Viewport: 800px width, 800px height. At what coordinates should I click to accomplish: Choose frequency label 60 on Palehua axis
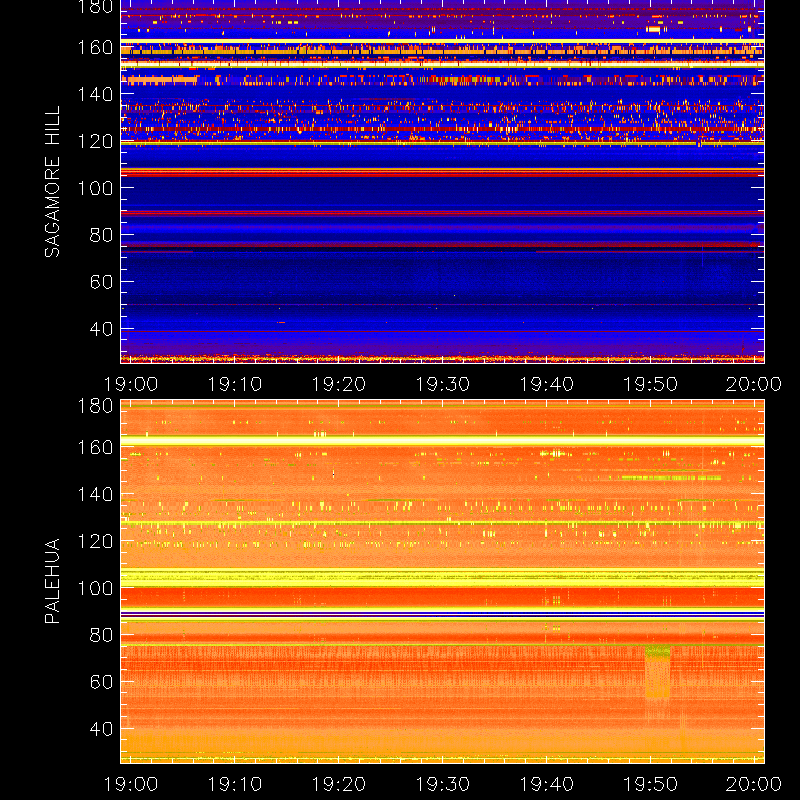click(101, 682)
